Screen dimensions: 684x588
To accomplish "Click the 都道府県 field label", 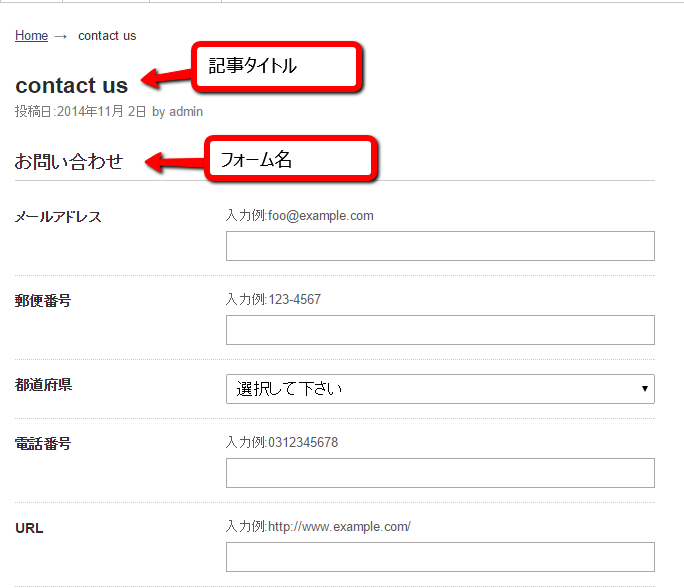I will point(43,385).
